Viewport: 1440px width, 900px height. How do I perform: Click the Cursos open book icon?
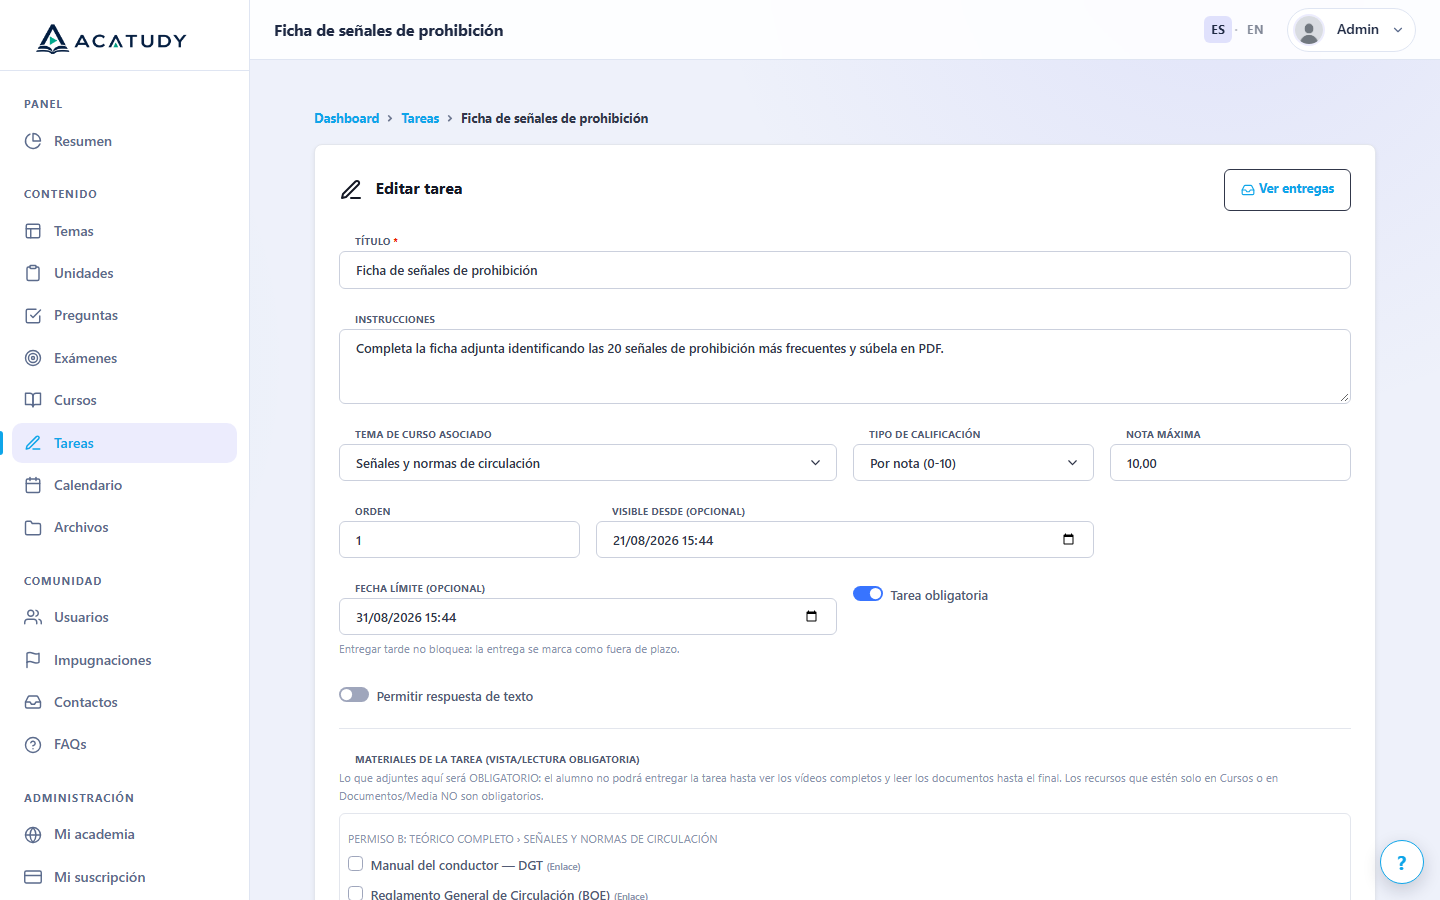coord(33,400)
